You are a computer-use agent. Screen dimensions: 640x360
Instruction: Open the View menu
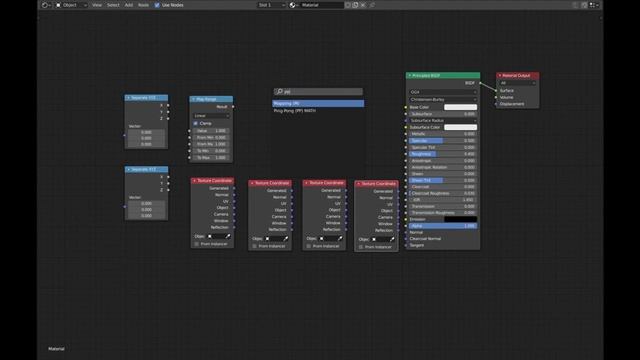97,5
